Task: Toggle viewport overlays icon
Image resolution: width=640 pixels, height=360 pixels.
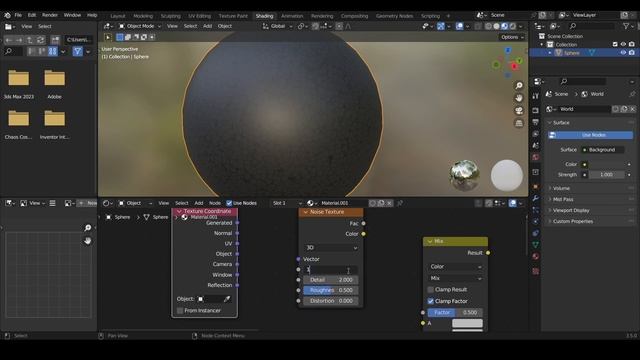Action: coord(460,26)
